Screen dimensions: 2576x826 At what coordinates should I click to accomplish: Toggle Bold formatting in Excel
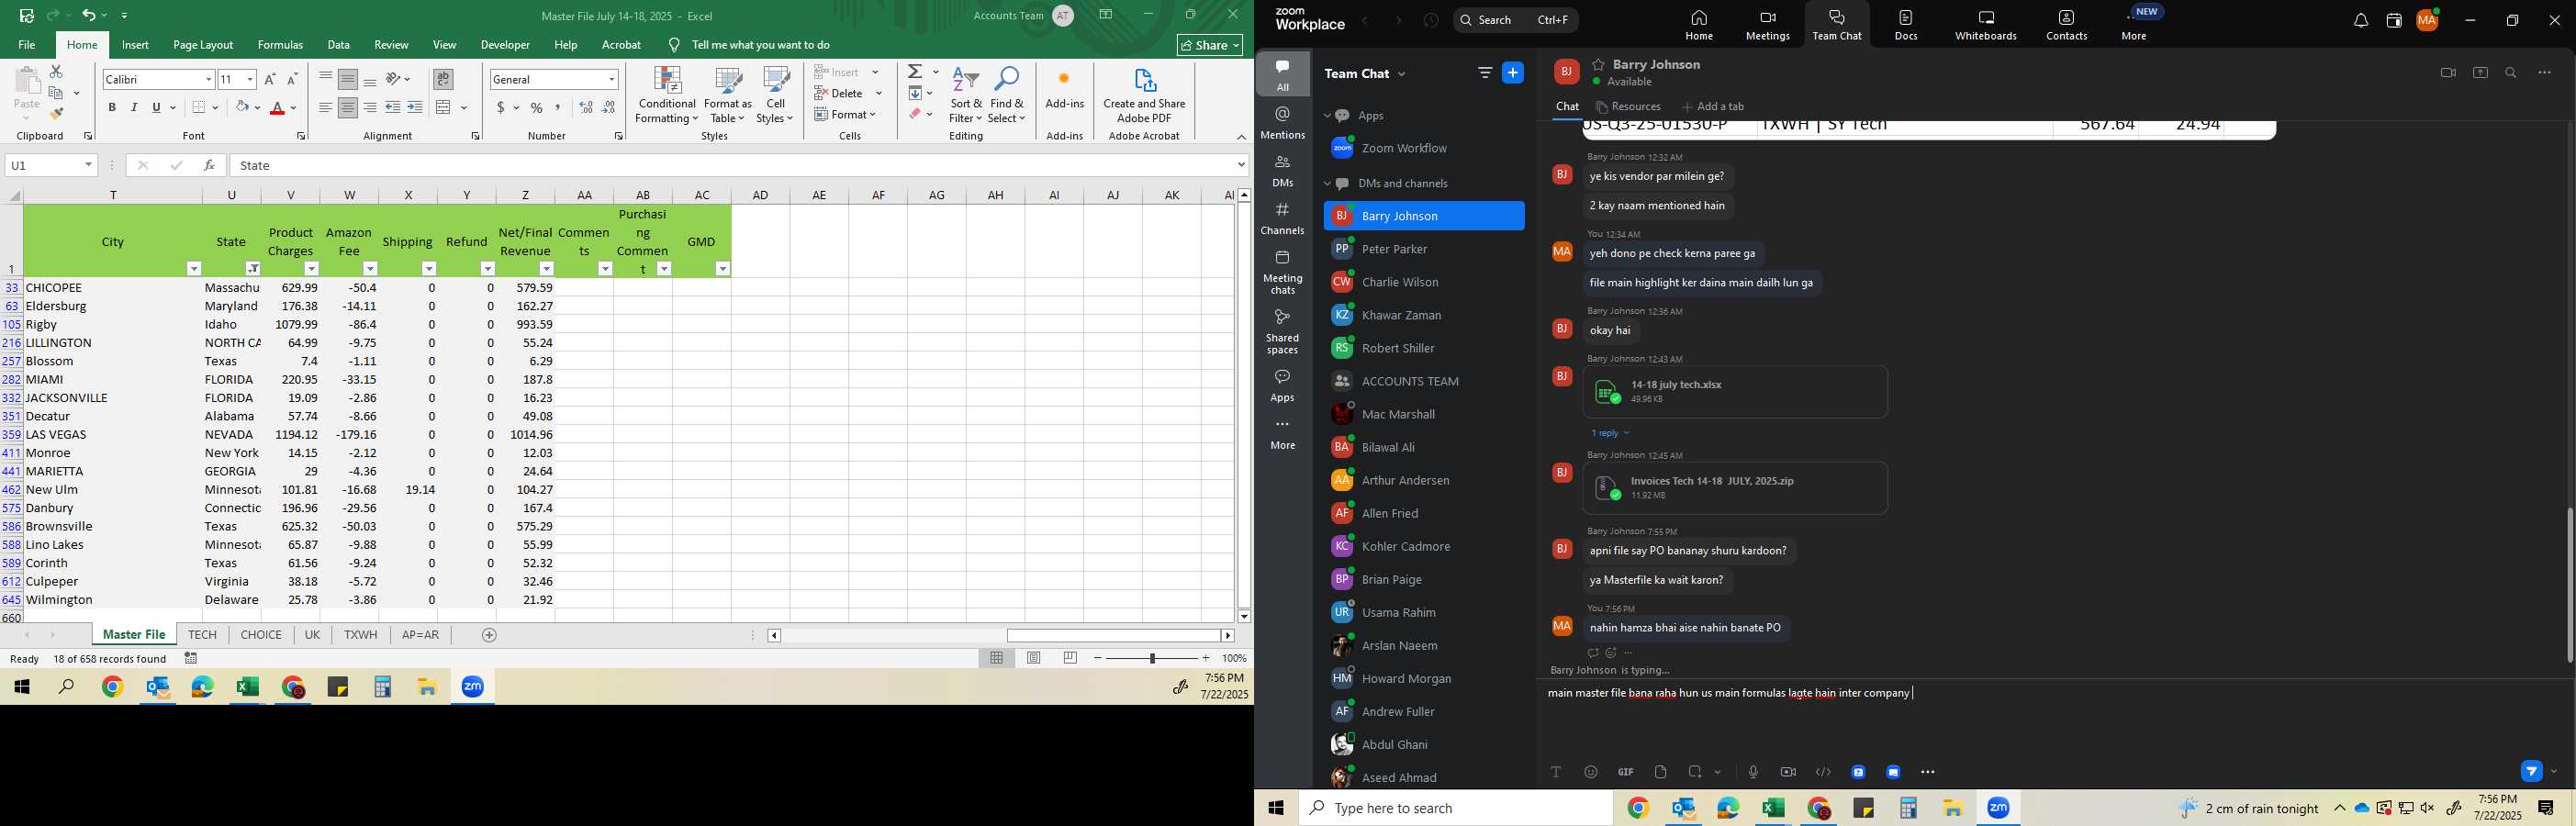[x=112, y=107]
